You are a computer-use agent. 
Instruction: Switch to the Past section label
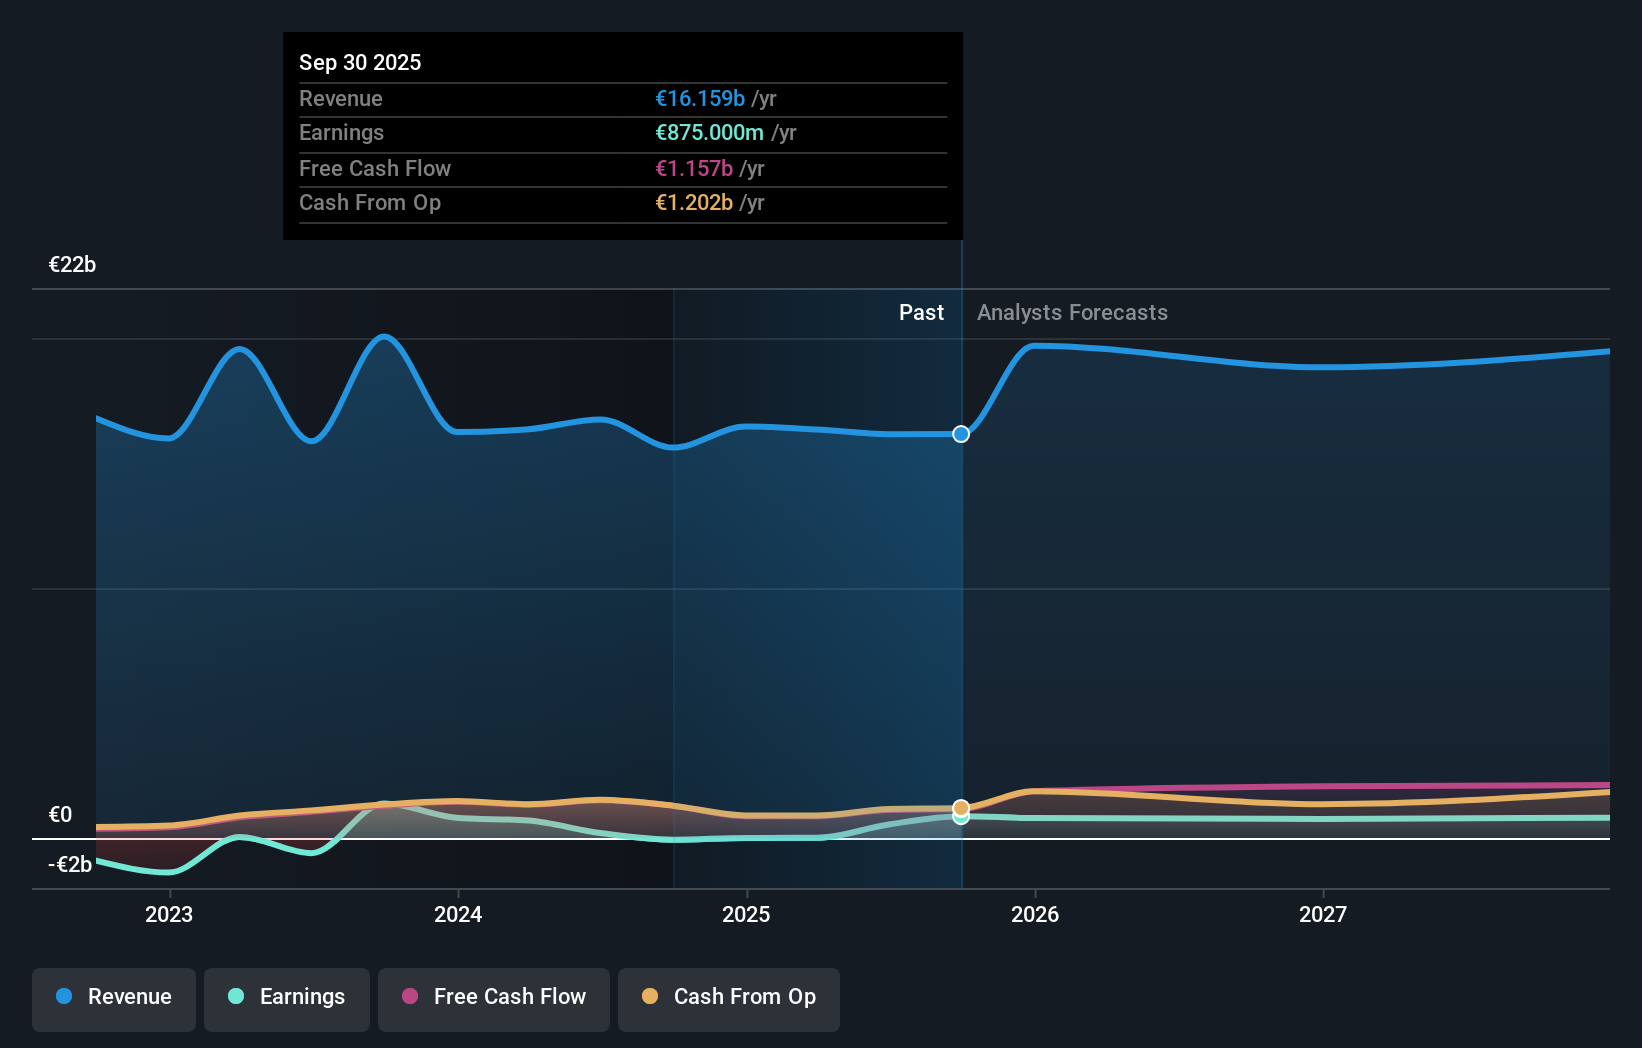pyautogui.click(x=921, y=312)
